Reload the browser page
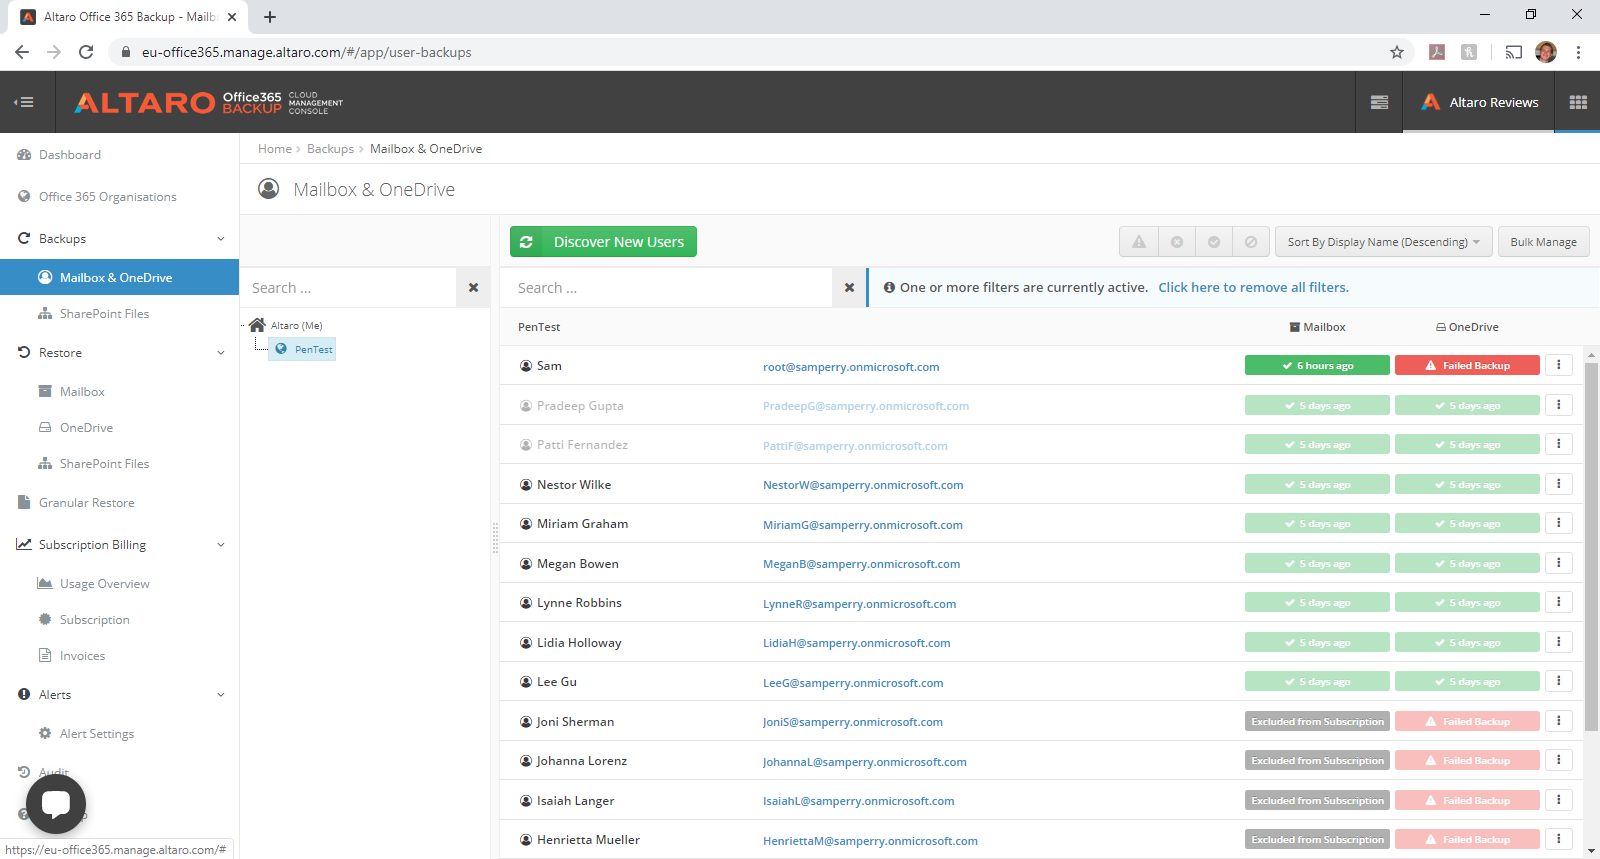This screenshot has width=1600, height=859. coord(86,52)
